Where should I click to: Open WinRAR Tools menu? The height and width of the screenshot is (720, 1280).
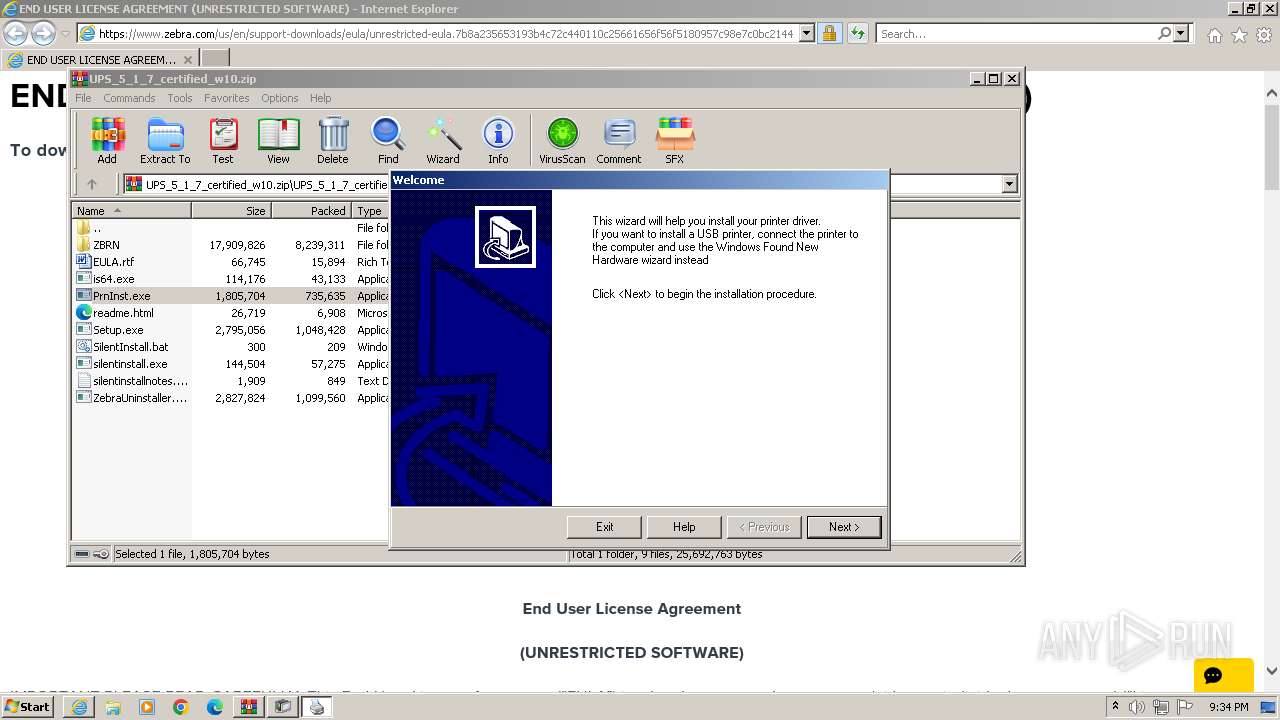tap(180, 98)
